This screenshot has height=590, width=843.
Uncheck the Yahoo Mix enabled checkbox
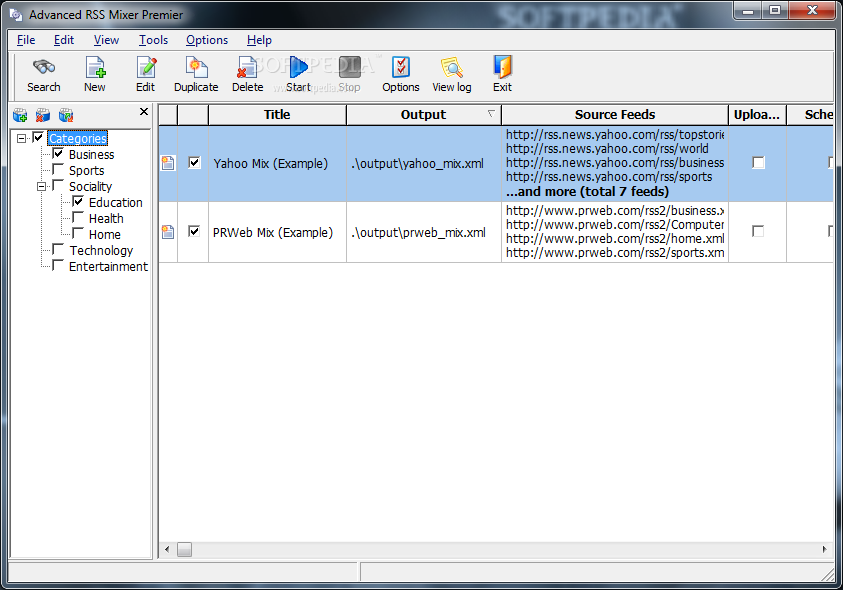pyautogui.click(x=194, y=162)
